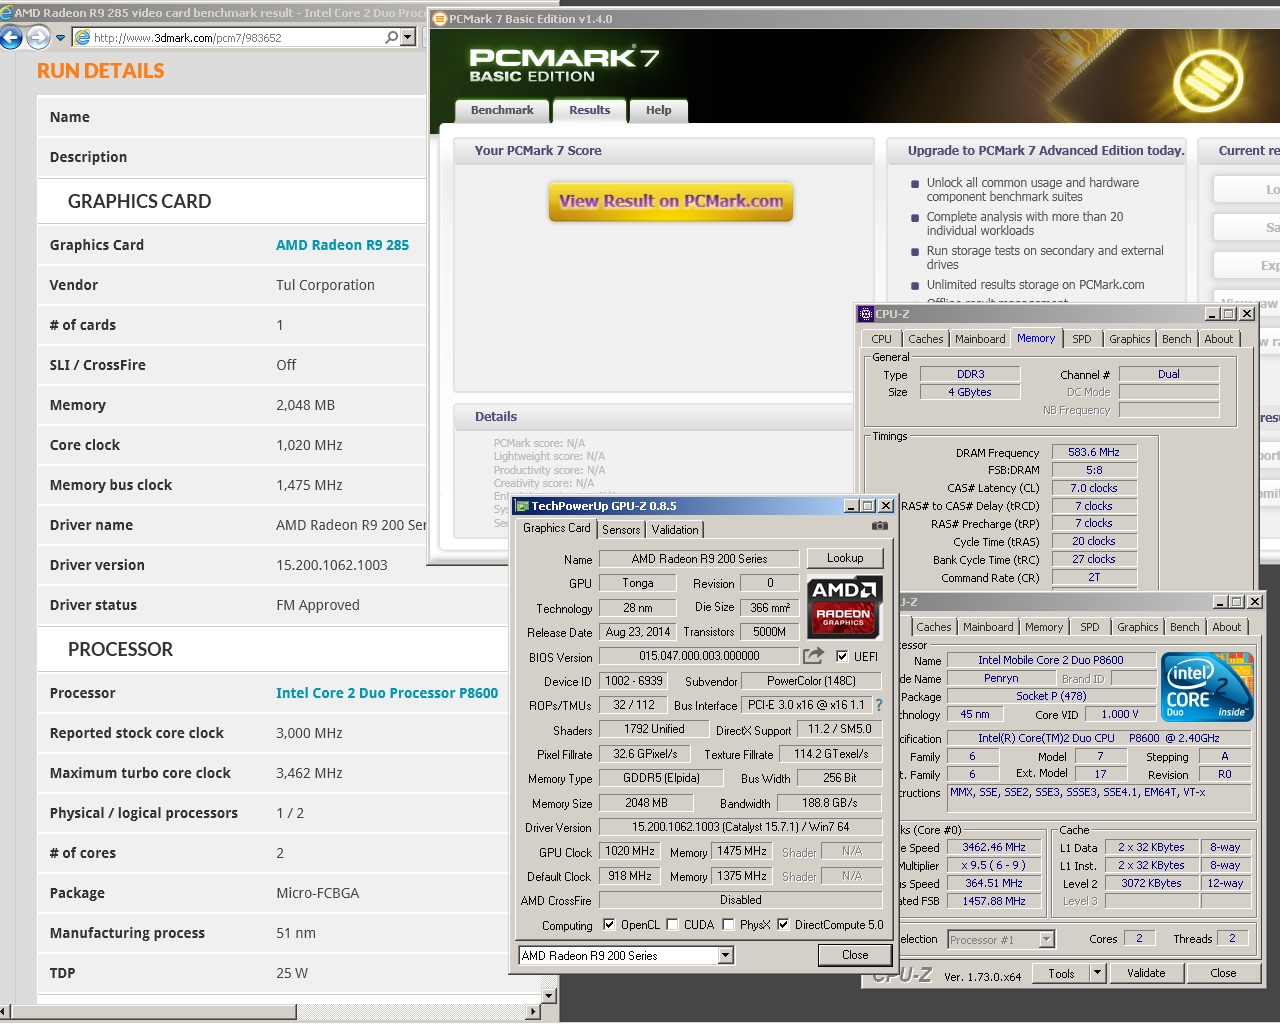Click the Specification Intel Core2 Duo P8600 field
The width and height of the screenshot is (1280, 1024).
(x=1099, y=738)
